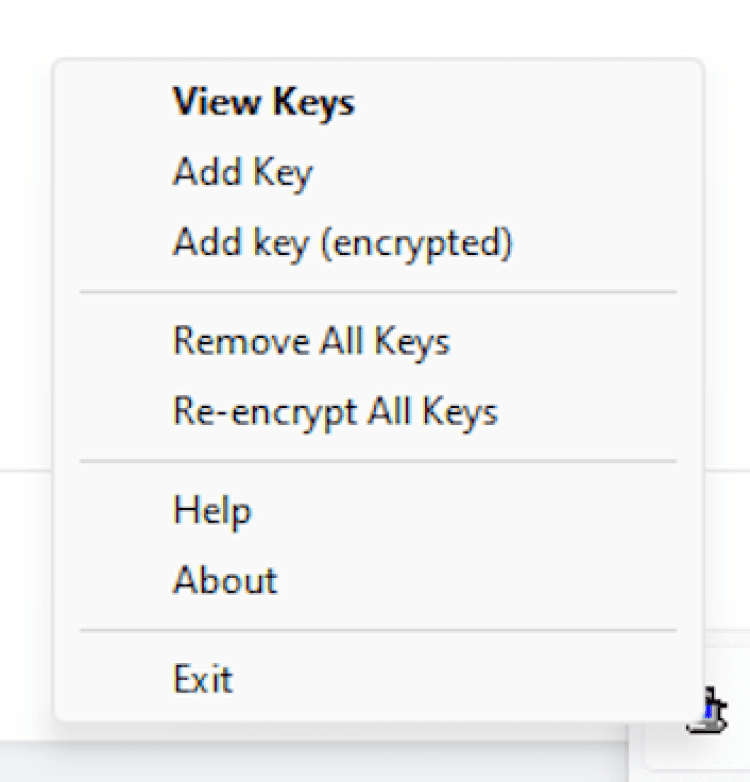Choose Add key (encrypted) option
Viewport: 750px width, 782px height.
coord(342,243)
